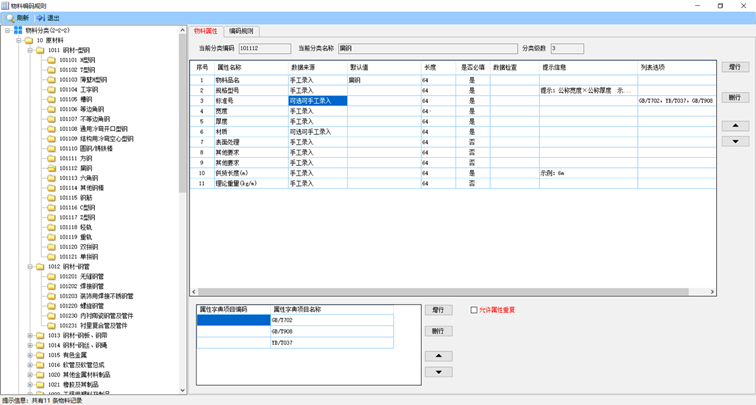Expand the 1014 node in the tree
This screenshot has height=405, width=756.
click(x=30, y=345)
